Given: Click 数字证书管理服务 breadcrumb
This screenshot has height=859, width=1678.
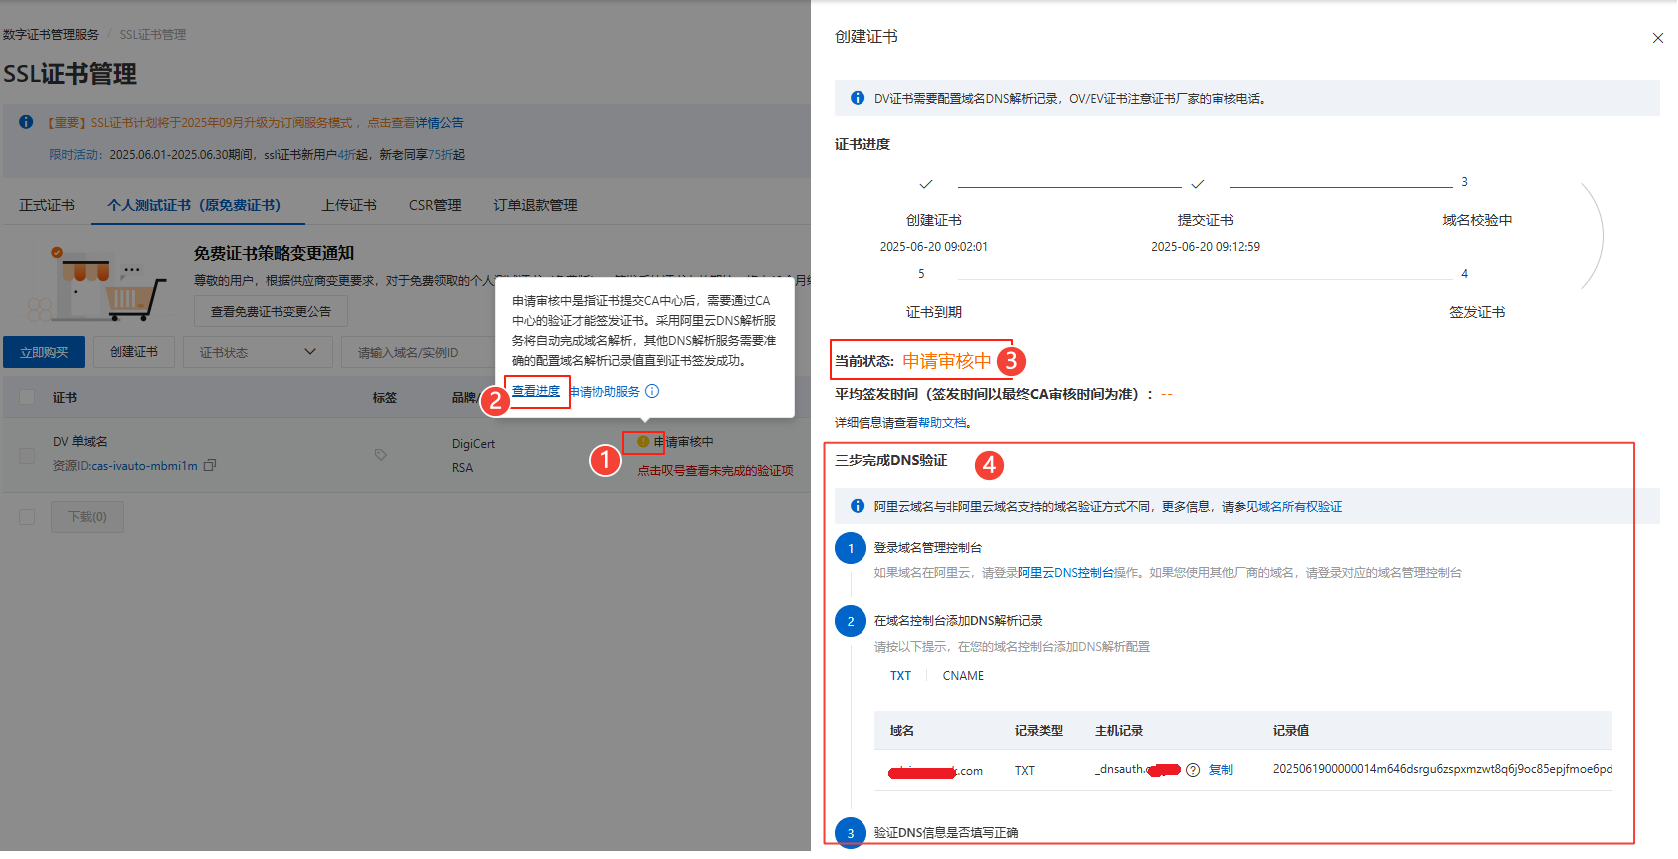Looking at the screenshot, I should coord(51,34).
